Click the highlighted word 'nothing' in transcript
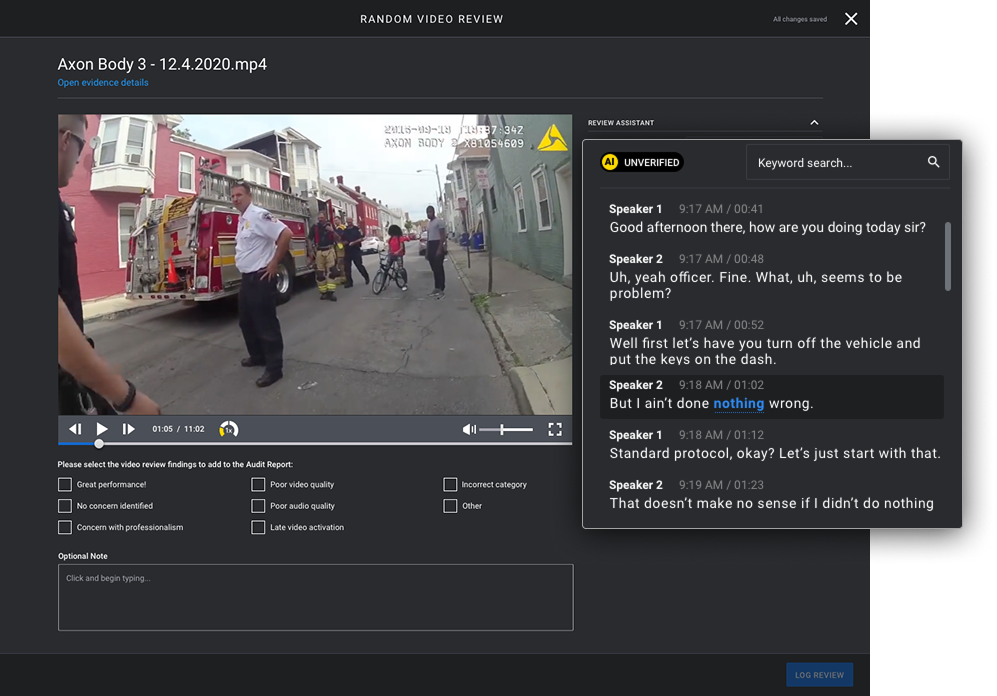This screenshot has width=997, height=696. [x=738, y=404]
